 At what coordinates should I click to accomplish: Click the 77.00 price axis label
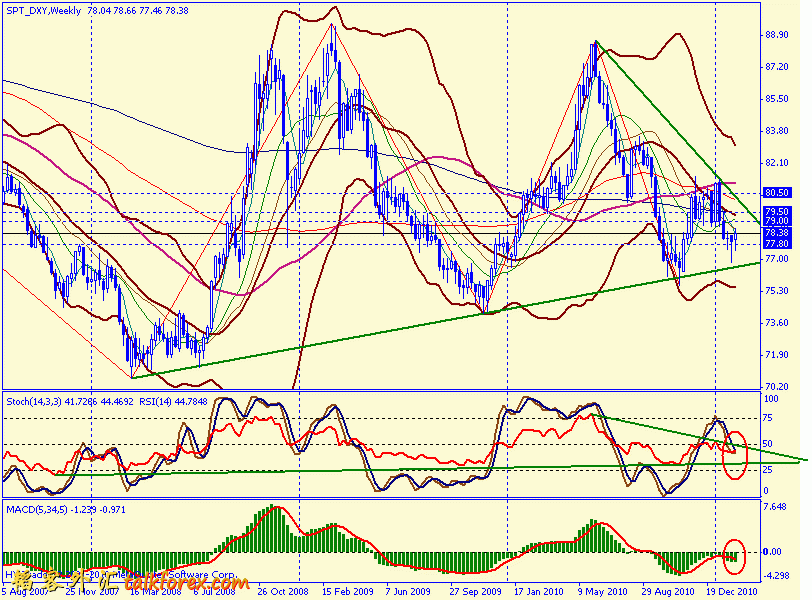776,259
